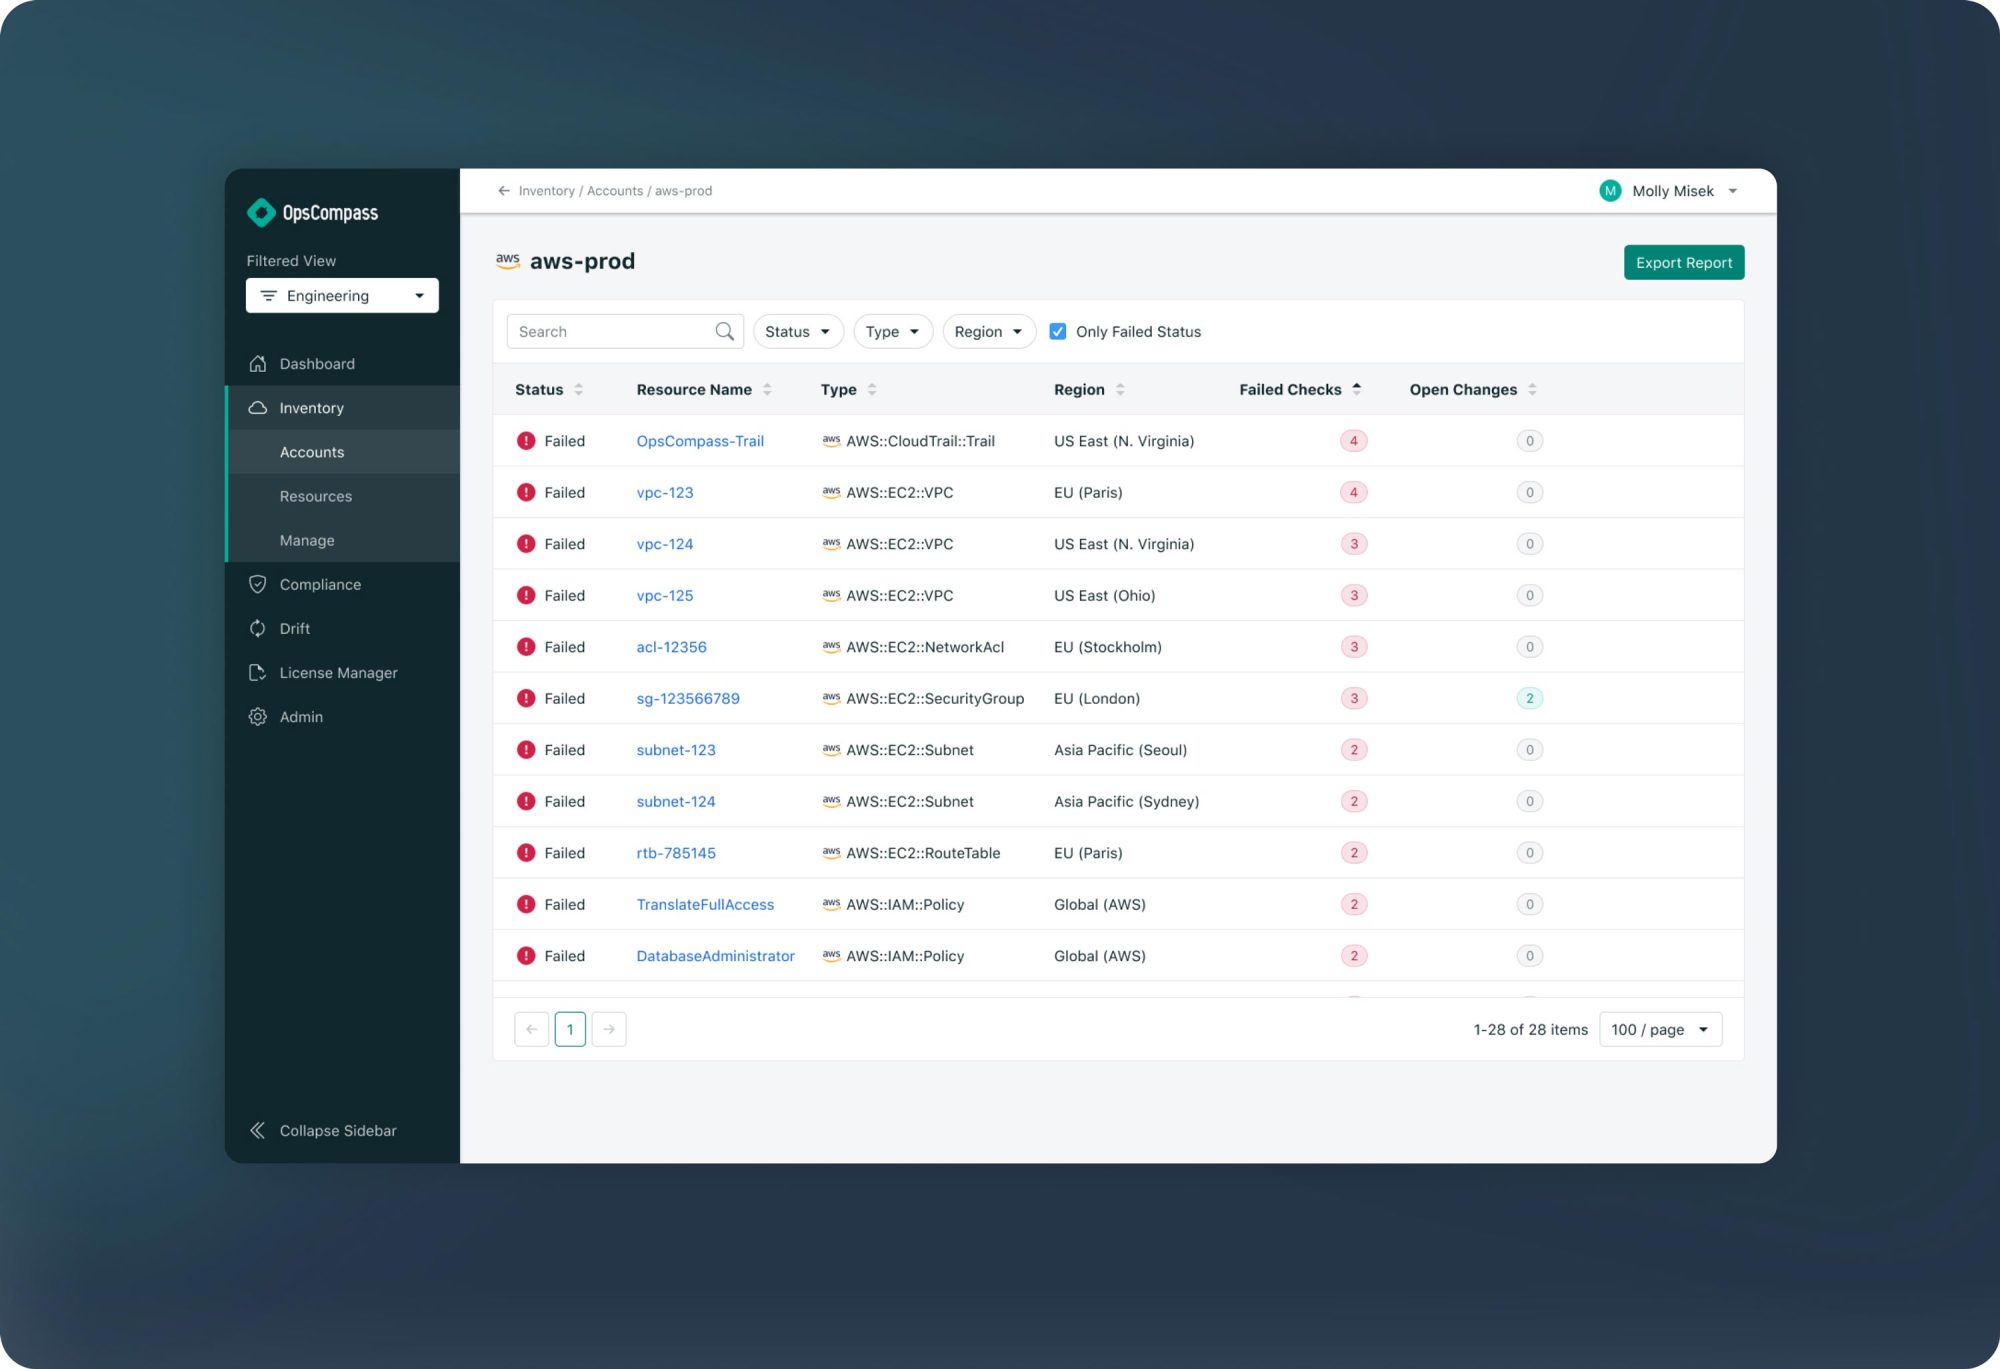Click the Export Report button
Viewport: 2000px width, 1369px height.
(1684, 262)
